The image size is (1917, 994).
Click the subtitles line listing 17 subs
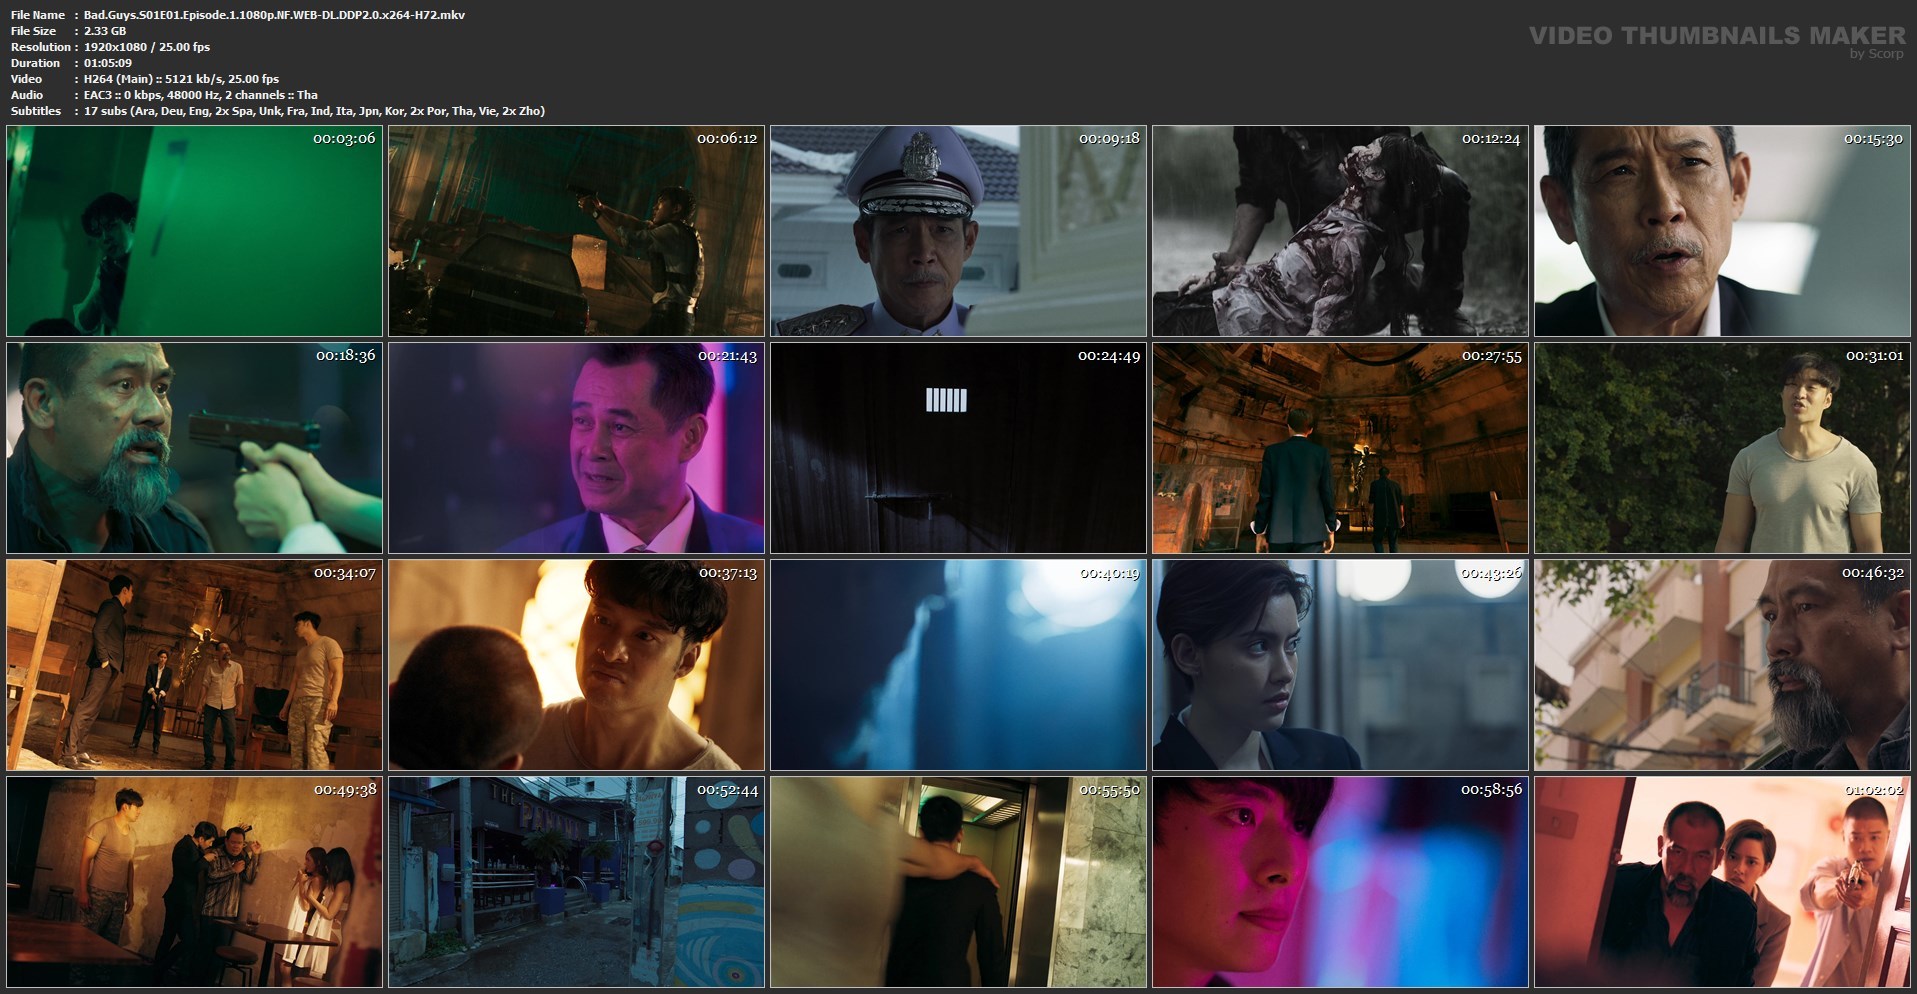pyautogui.click(x=314, y=111)
